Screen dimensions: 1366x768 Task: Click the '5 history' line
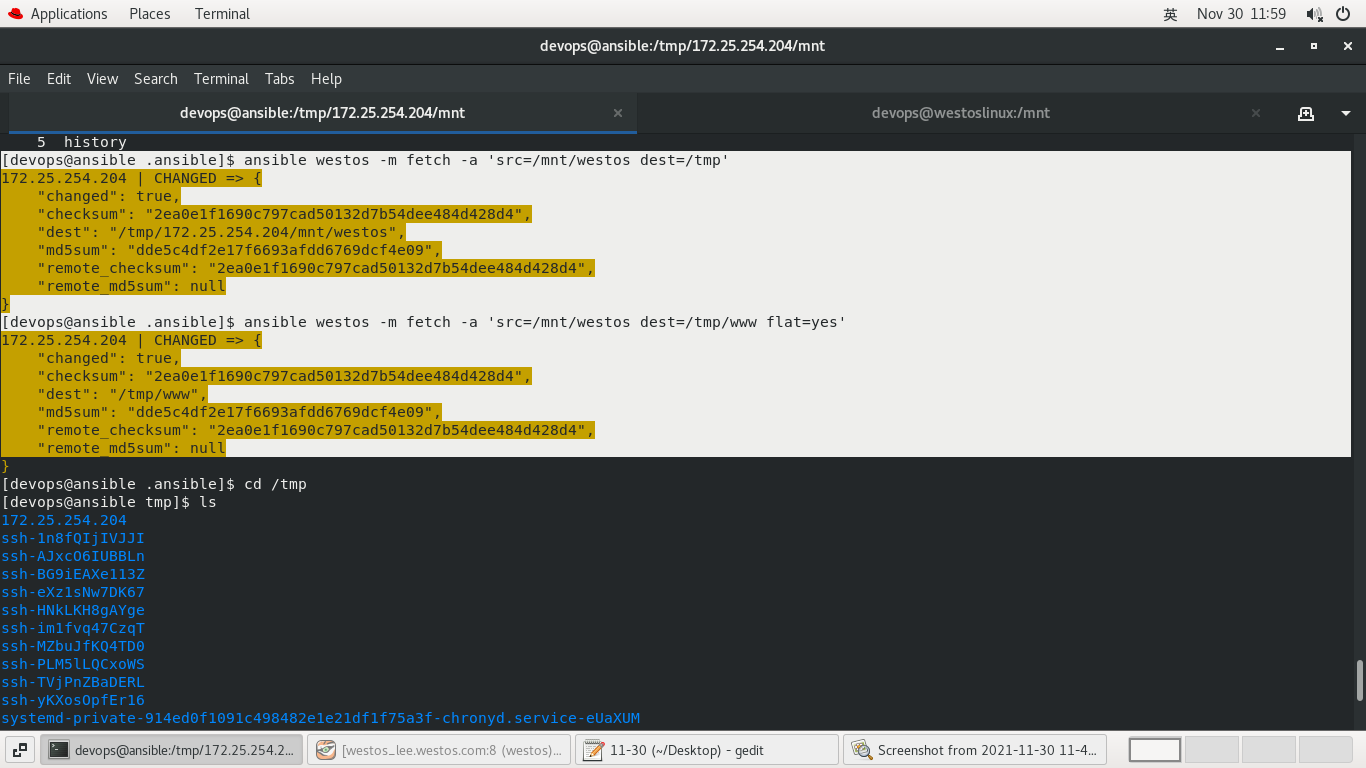point(82,142)
